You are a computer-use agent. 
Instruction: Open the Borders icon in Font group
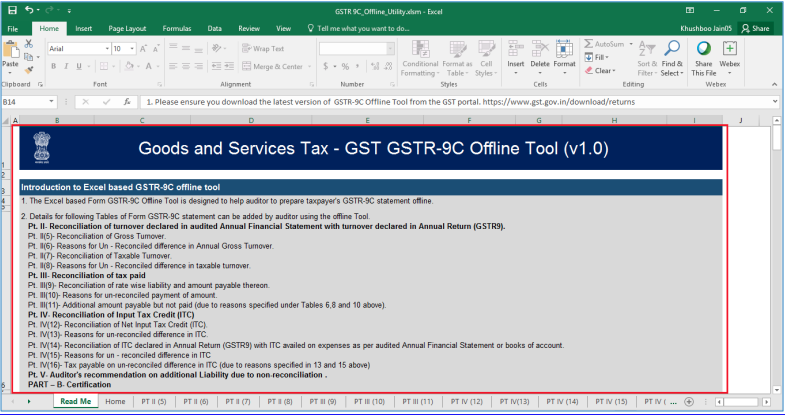(x=104, y=66)
